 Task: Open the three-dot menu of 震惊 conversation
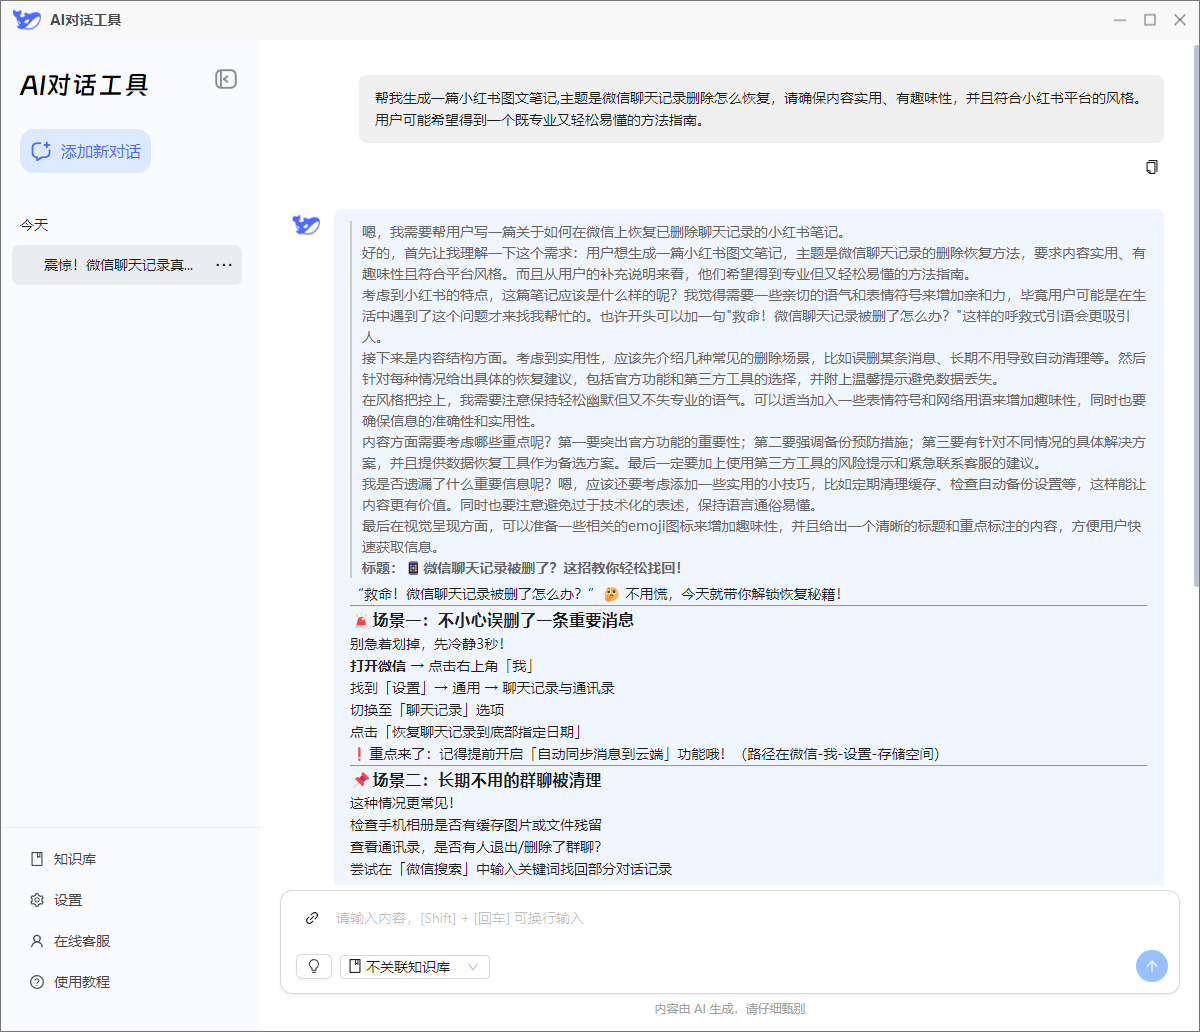point(224,265)
